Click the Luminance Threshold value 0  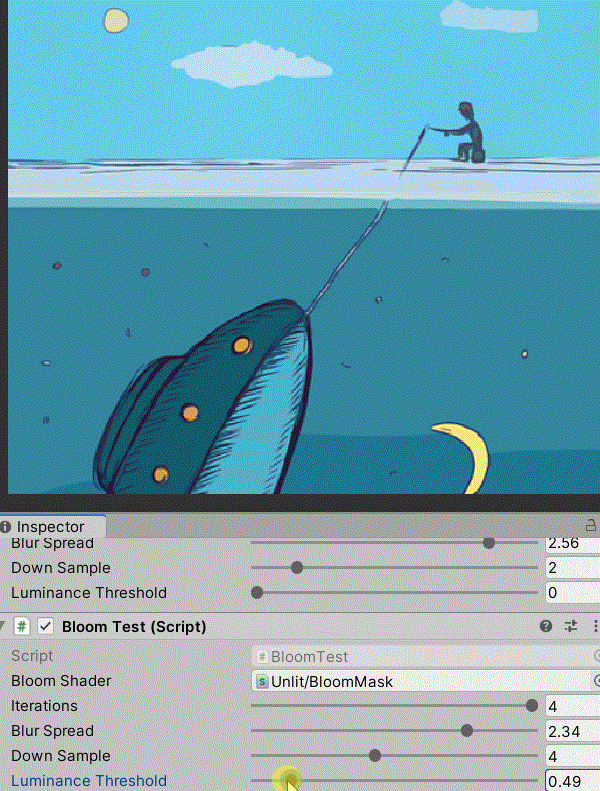point(573,593)
